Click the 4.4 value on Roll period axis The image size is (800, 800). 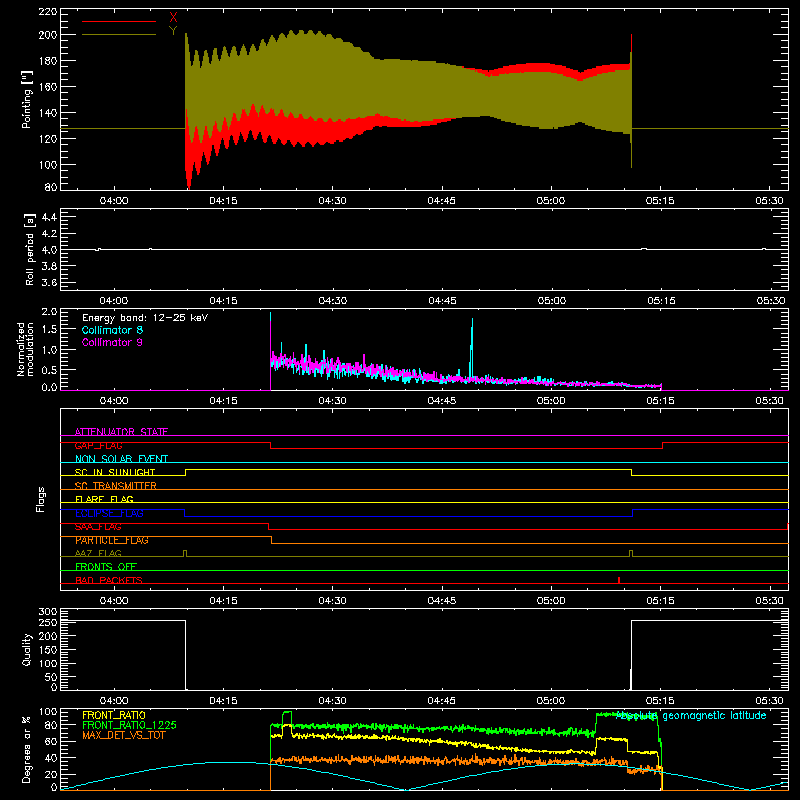[49, 217]
